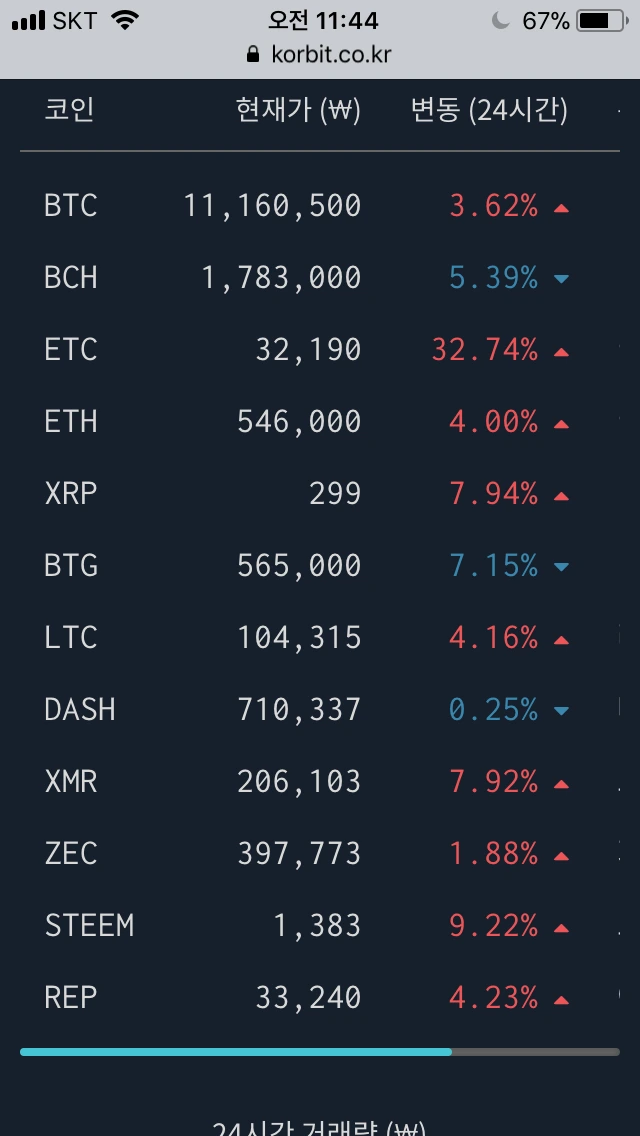Tap the red up arrow beside BTC
The image size is (640, 1136).
[561, 209]
